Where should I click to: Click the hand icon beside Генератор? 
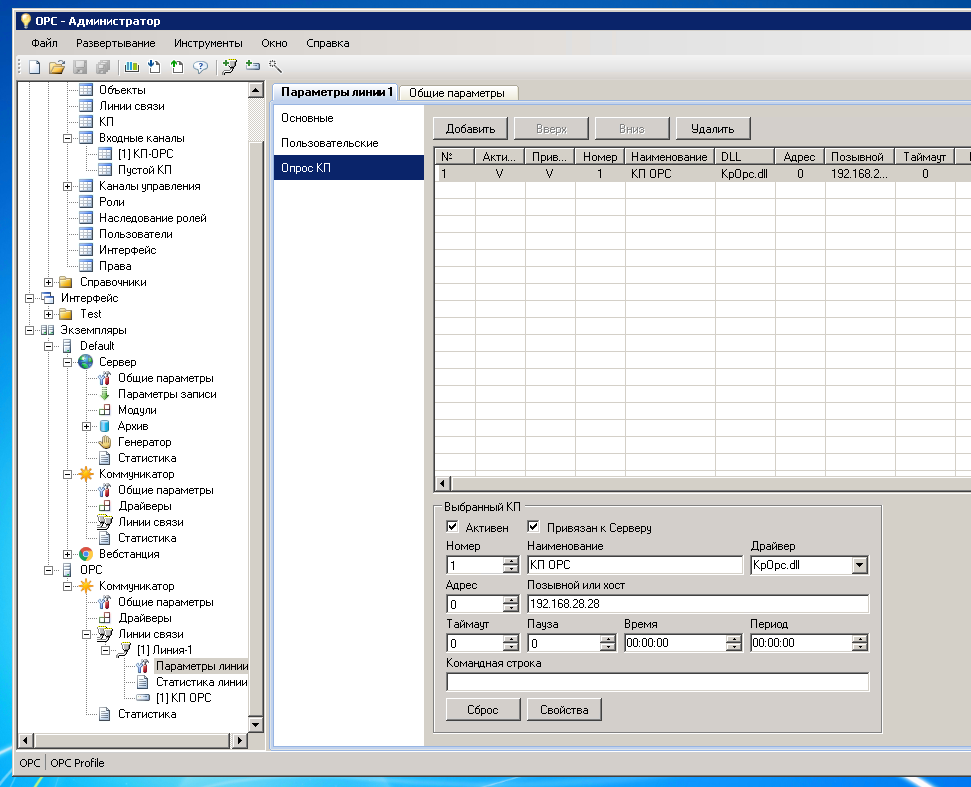[x=105, y=442]
